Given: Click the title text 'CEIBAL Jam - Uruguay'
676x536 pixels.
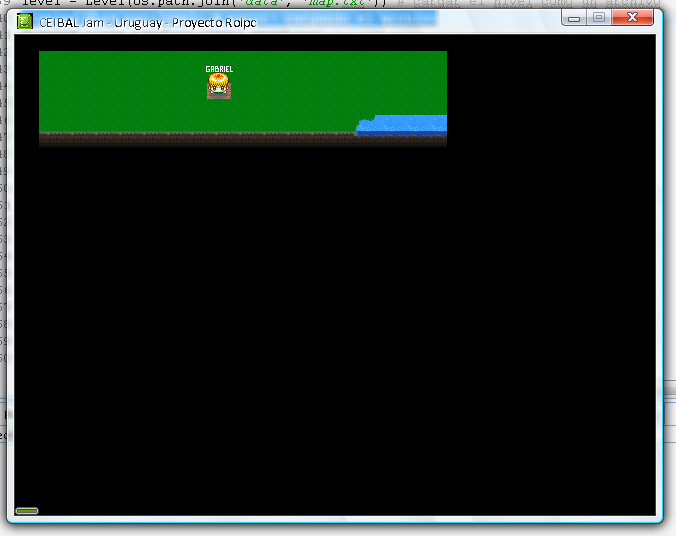Looking at the screenshot, I should tap(100, 22).
